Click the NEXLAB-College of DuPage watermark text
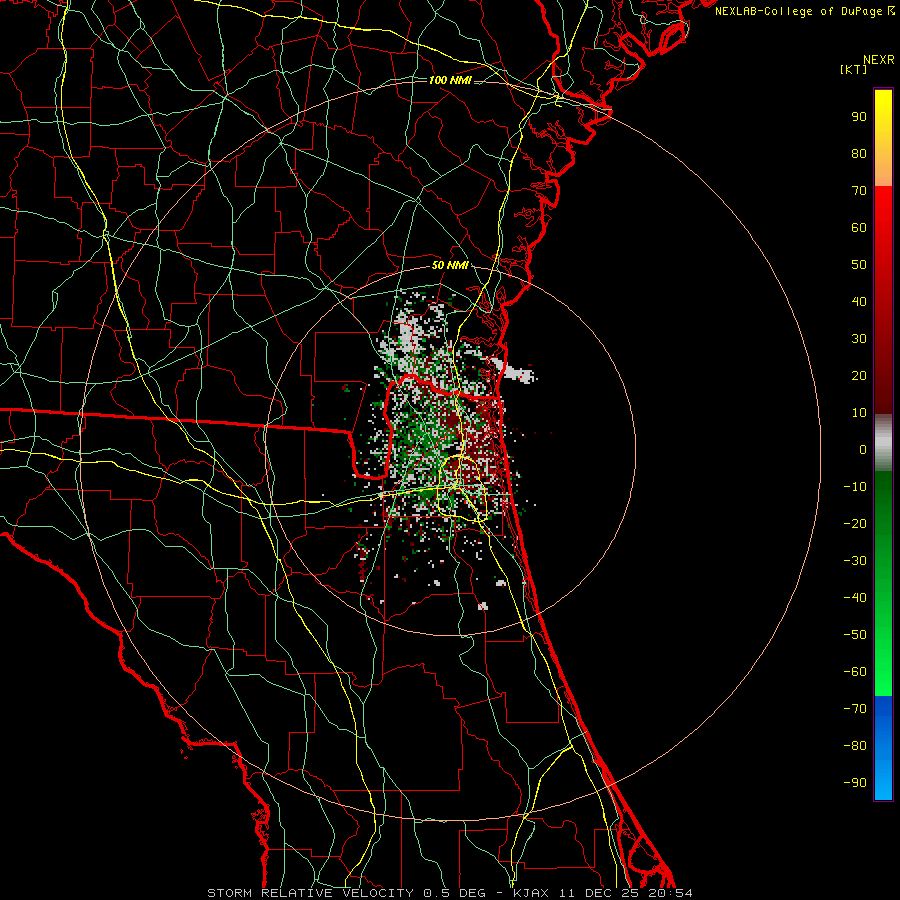This screenshot has height=900, width=900. click(x=805, y=11)
